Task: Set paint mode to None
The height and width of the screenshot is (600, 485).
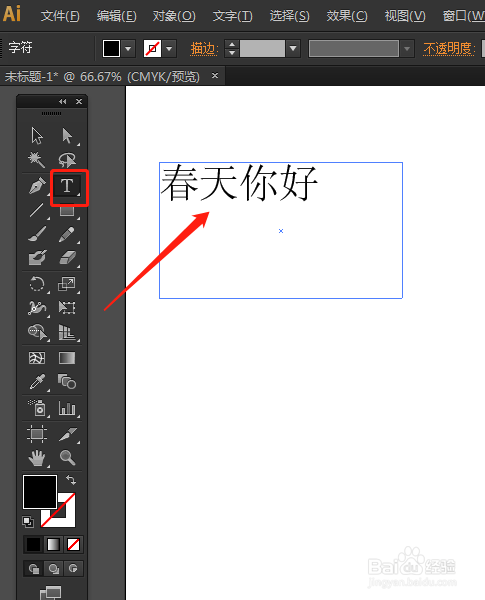Action: [x=73, y=544]
